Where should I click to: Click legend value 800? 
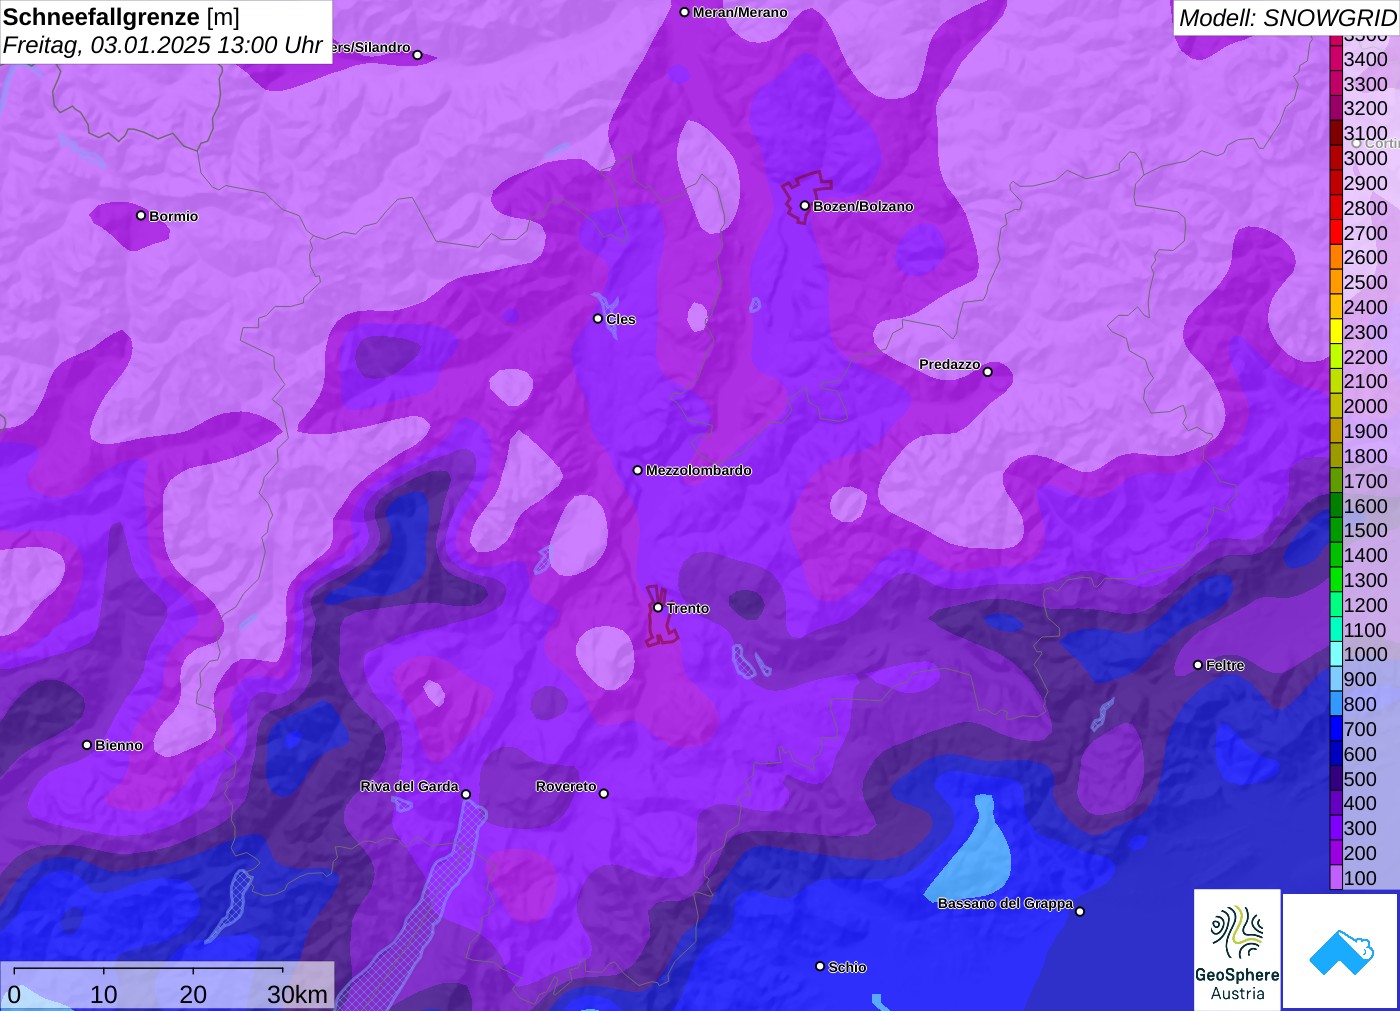click(x=1360, y=704)
